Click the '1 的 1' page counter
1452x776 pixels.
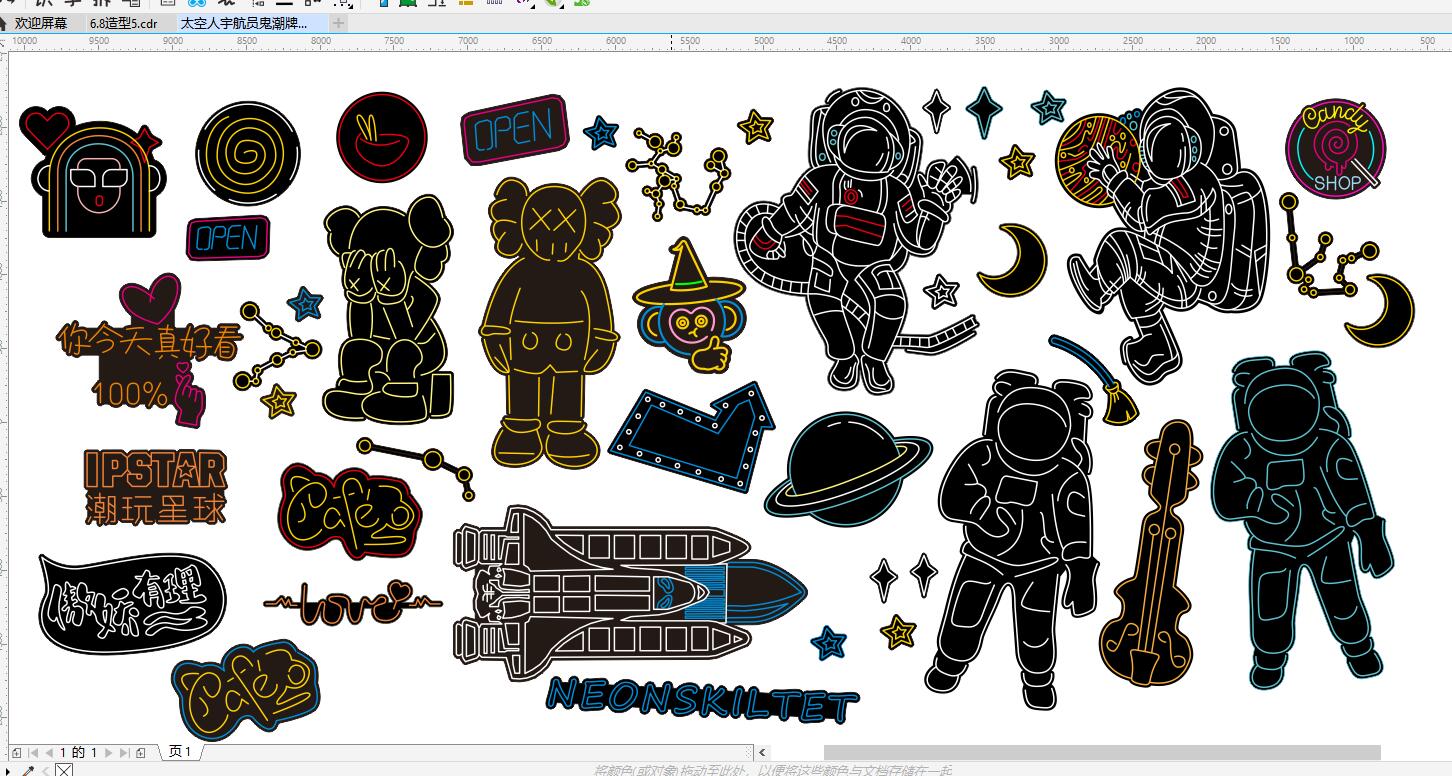coord(79,752)
